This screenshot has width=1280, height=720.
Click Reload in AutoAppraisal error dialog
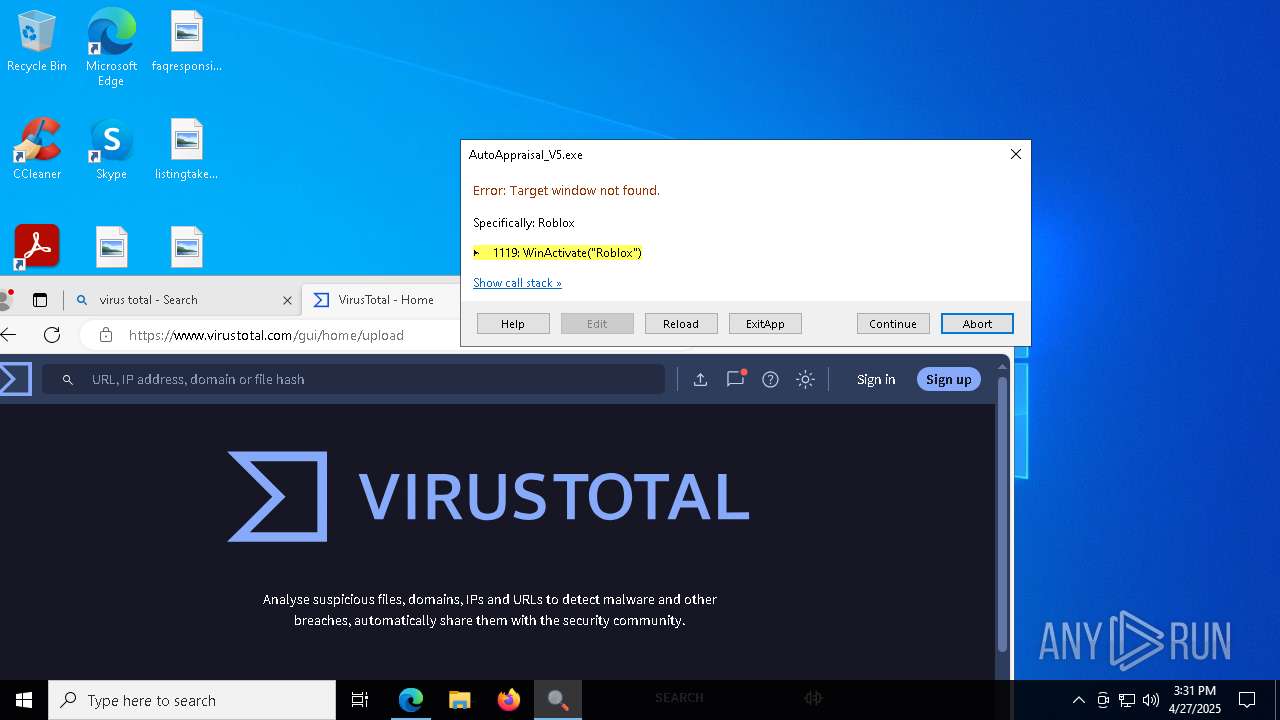coord(681,324)
